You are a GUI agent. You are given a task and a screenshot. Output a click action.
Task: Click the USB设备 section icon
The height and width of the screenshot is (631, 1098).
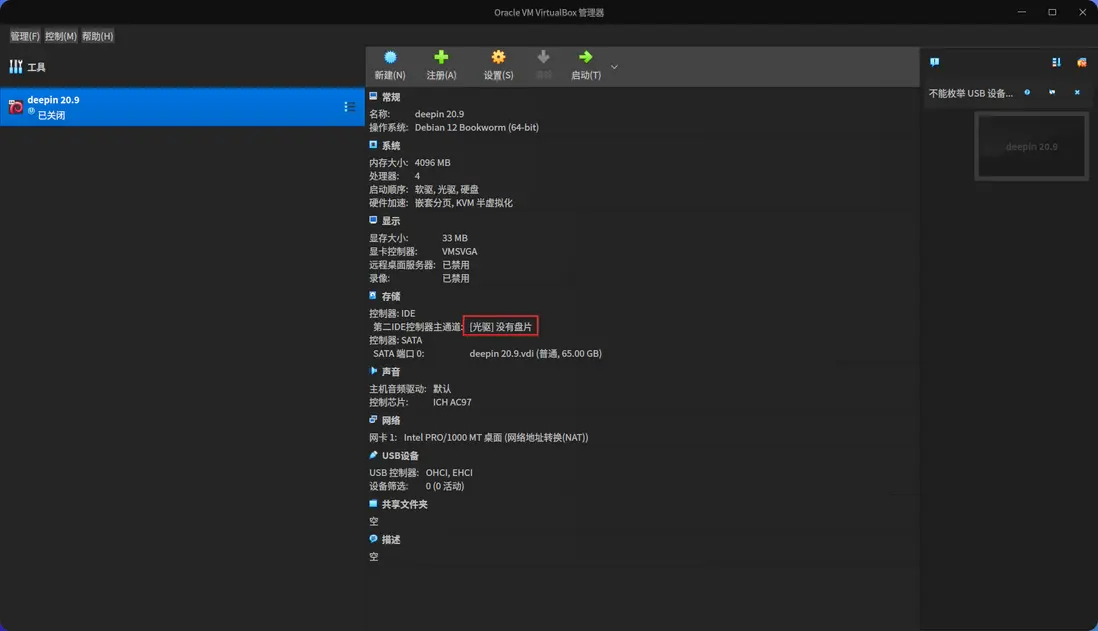(x=373, y=455)
